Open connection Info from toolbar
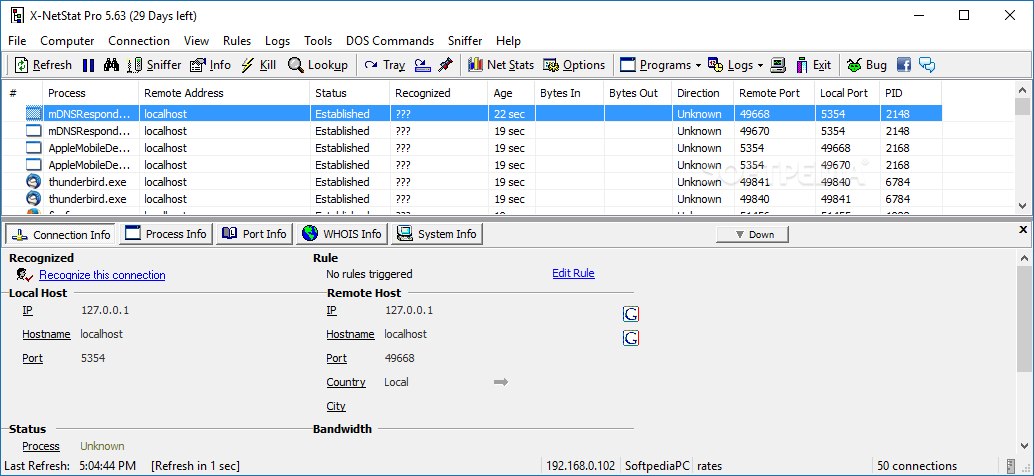Screen dimensions: 1034x476 [210, 65]
